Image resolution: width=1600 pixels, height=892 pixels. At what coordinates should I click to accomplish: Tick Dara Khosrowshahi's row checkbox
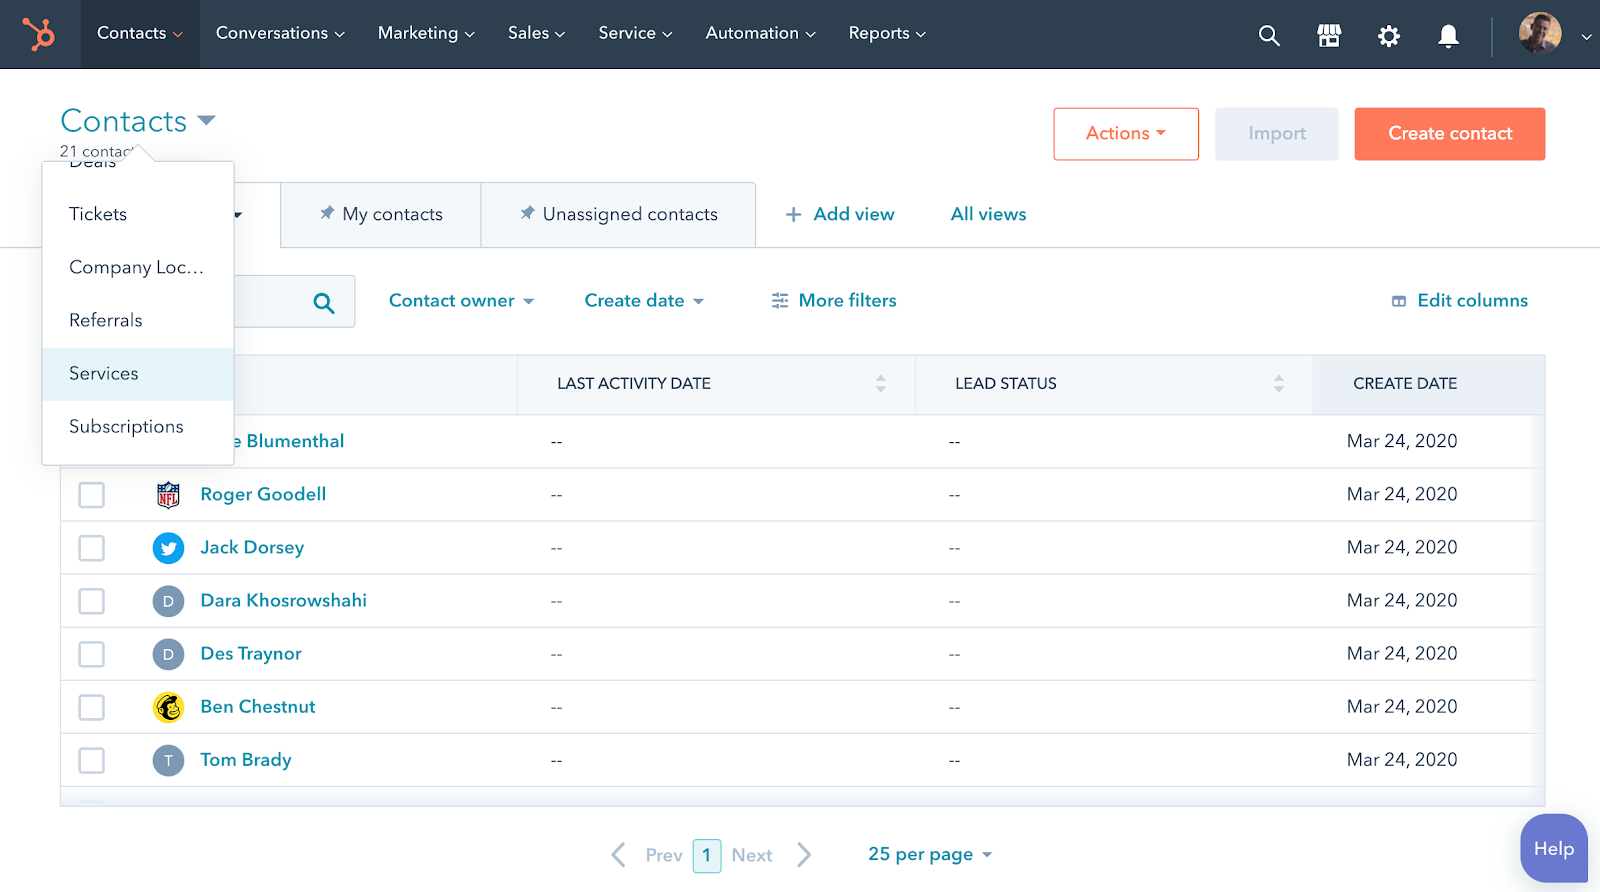click(92, 601)
